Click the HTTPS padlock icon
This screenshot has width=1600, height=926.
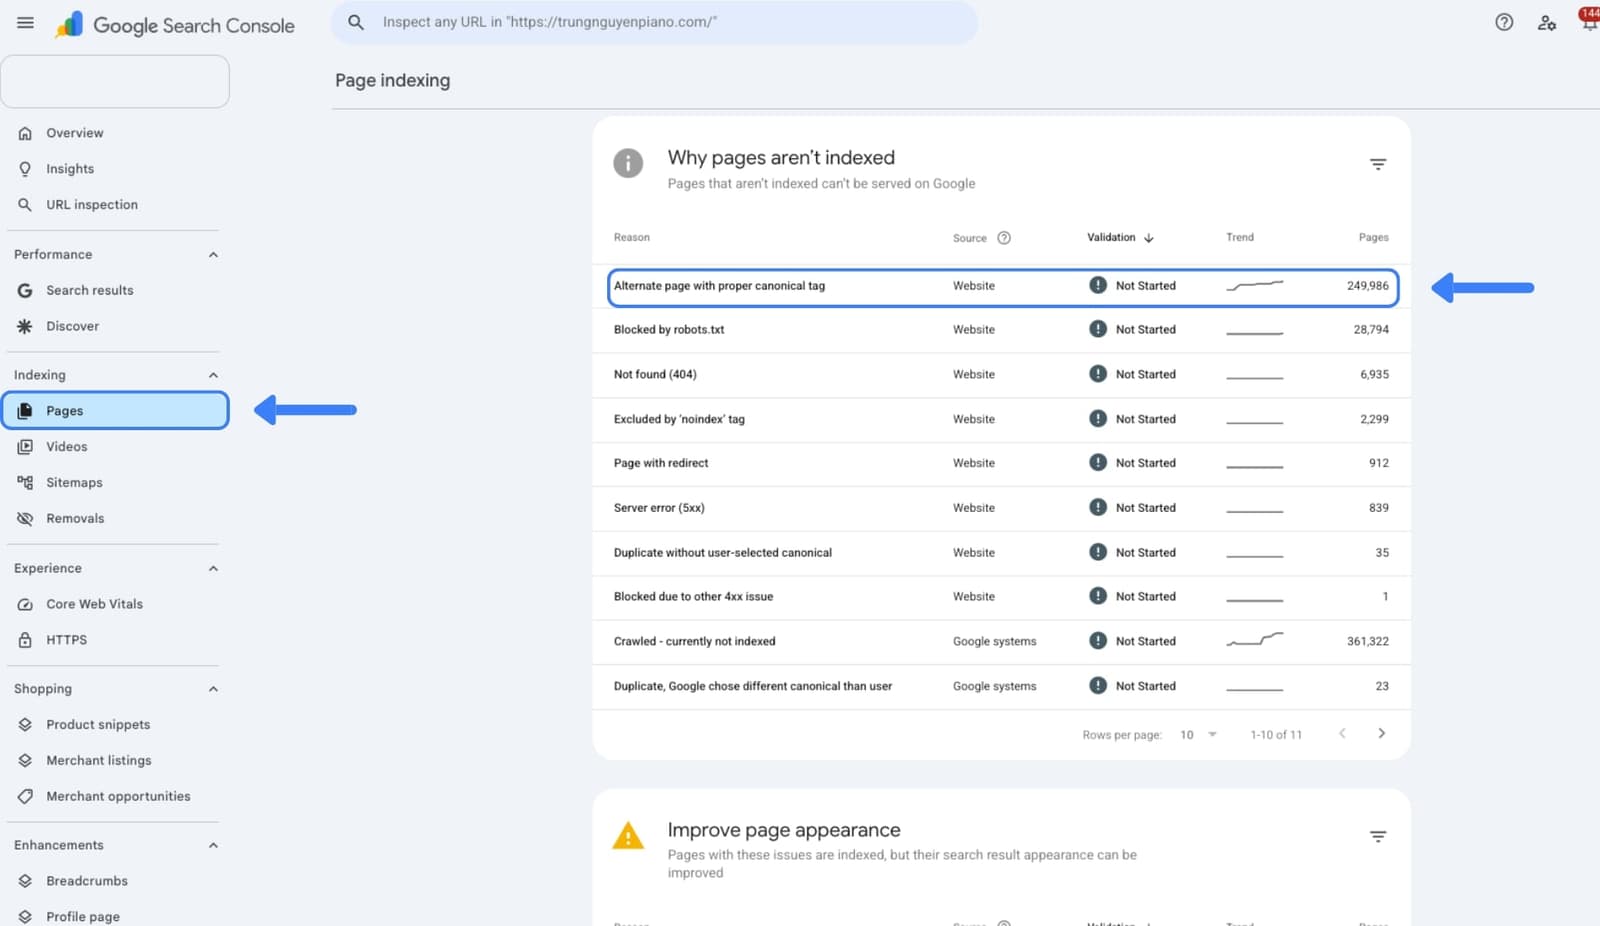pos(25,640)
